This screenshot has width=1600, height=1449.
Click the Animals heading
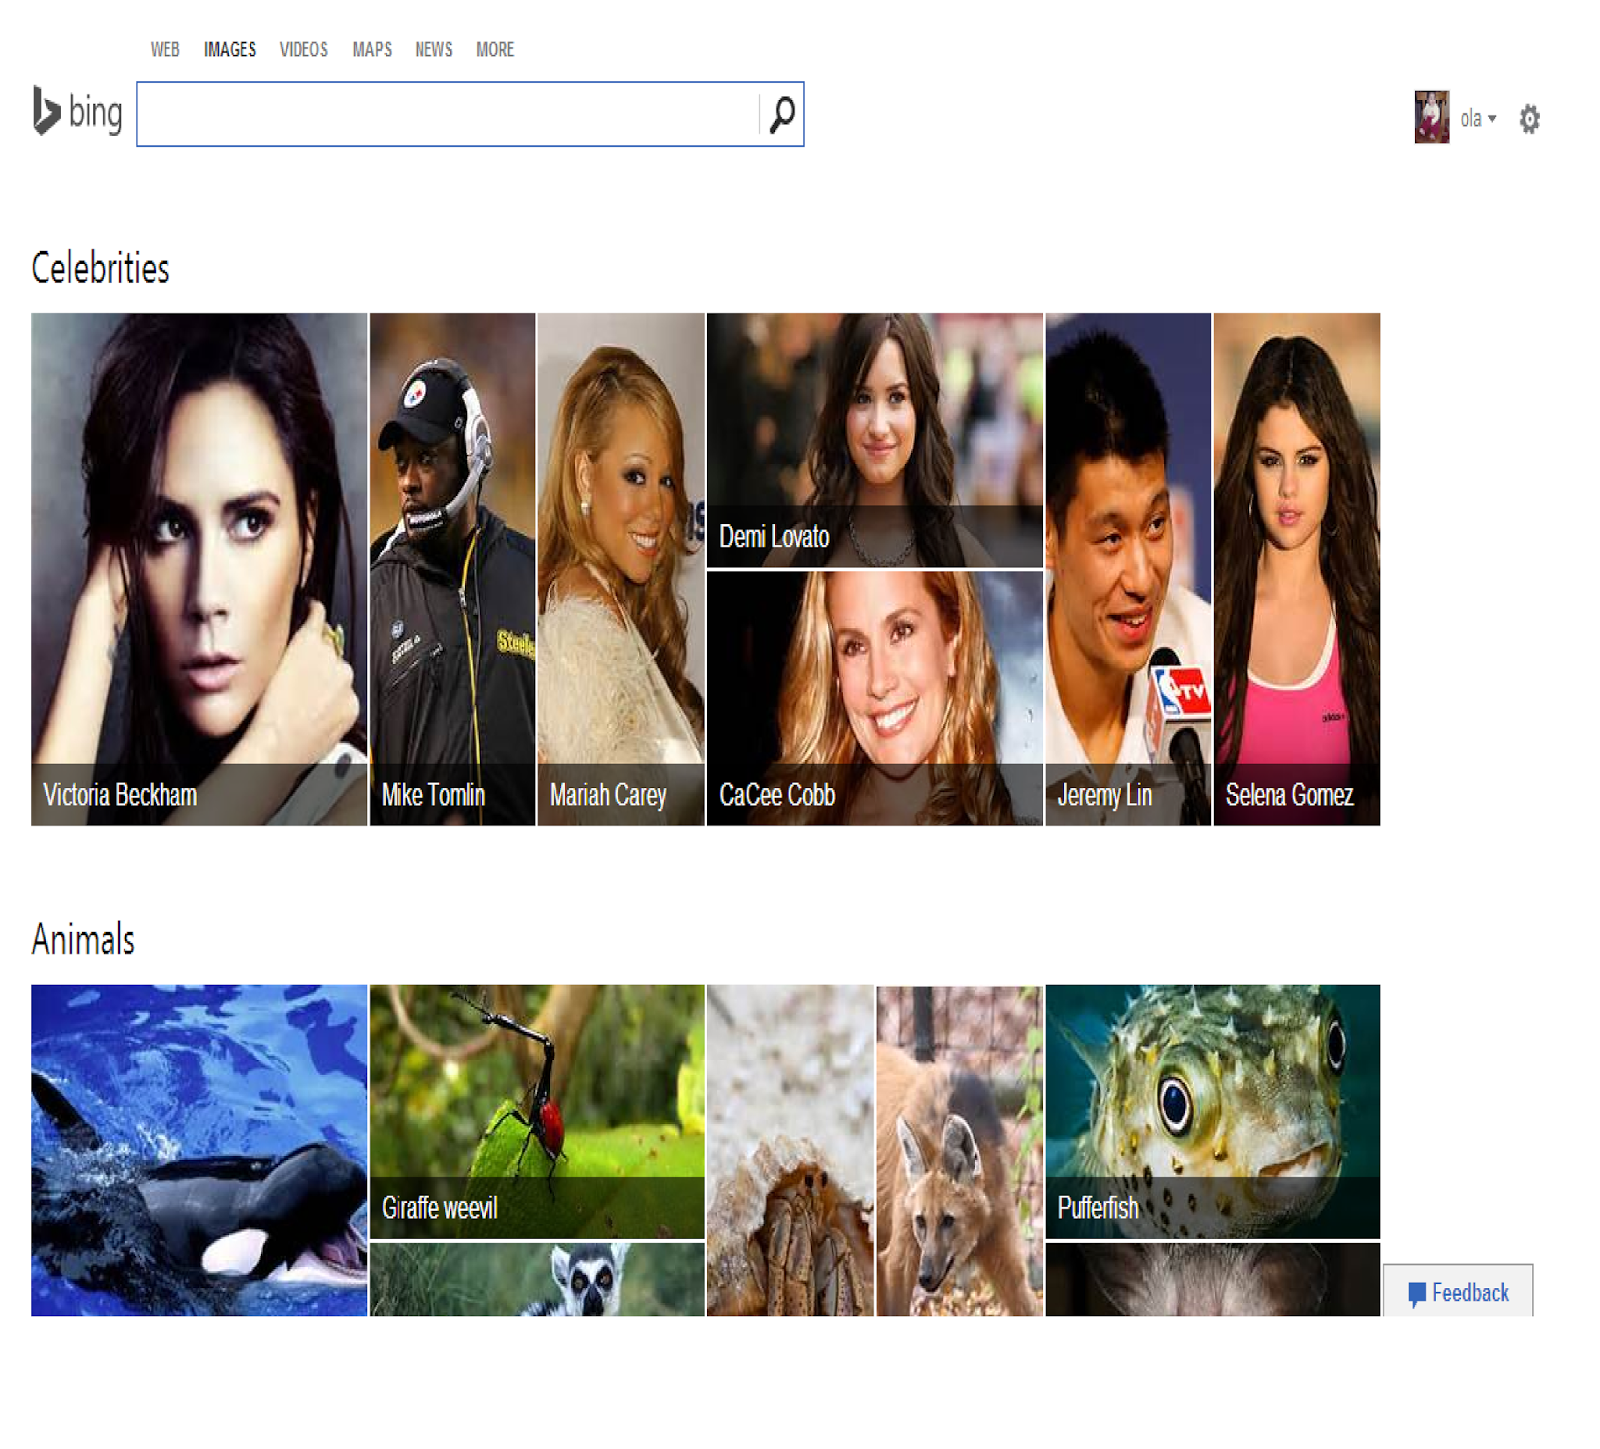[84, 938]
